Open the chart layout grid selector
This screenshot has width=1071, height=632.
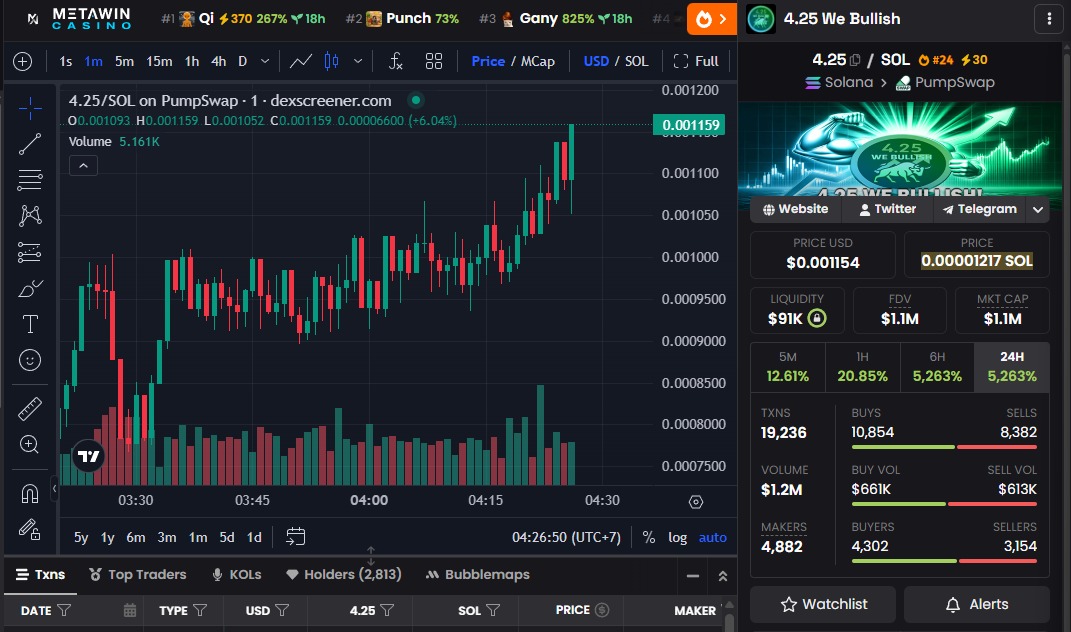pyautogui.click(x=434, y=61)
